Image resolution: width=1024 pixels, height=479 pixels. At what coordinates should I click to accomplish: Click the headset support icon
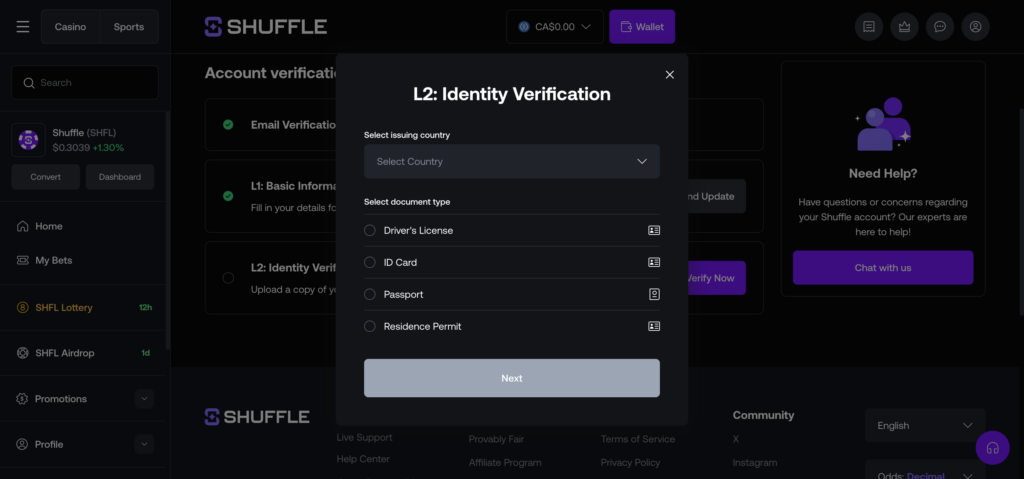(993, 448)
